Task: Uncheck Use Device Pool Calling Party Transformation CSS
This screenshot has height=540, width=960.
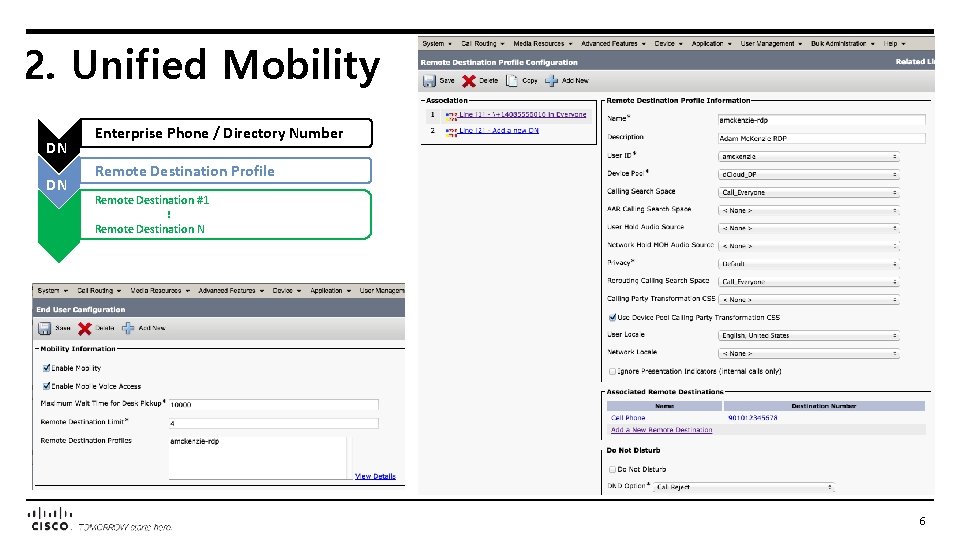Action: (612, 317)
